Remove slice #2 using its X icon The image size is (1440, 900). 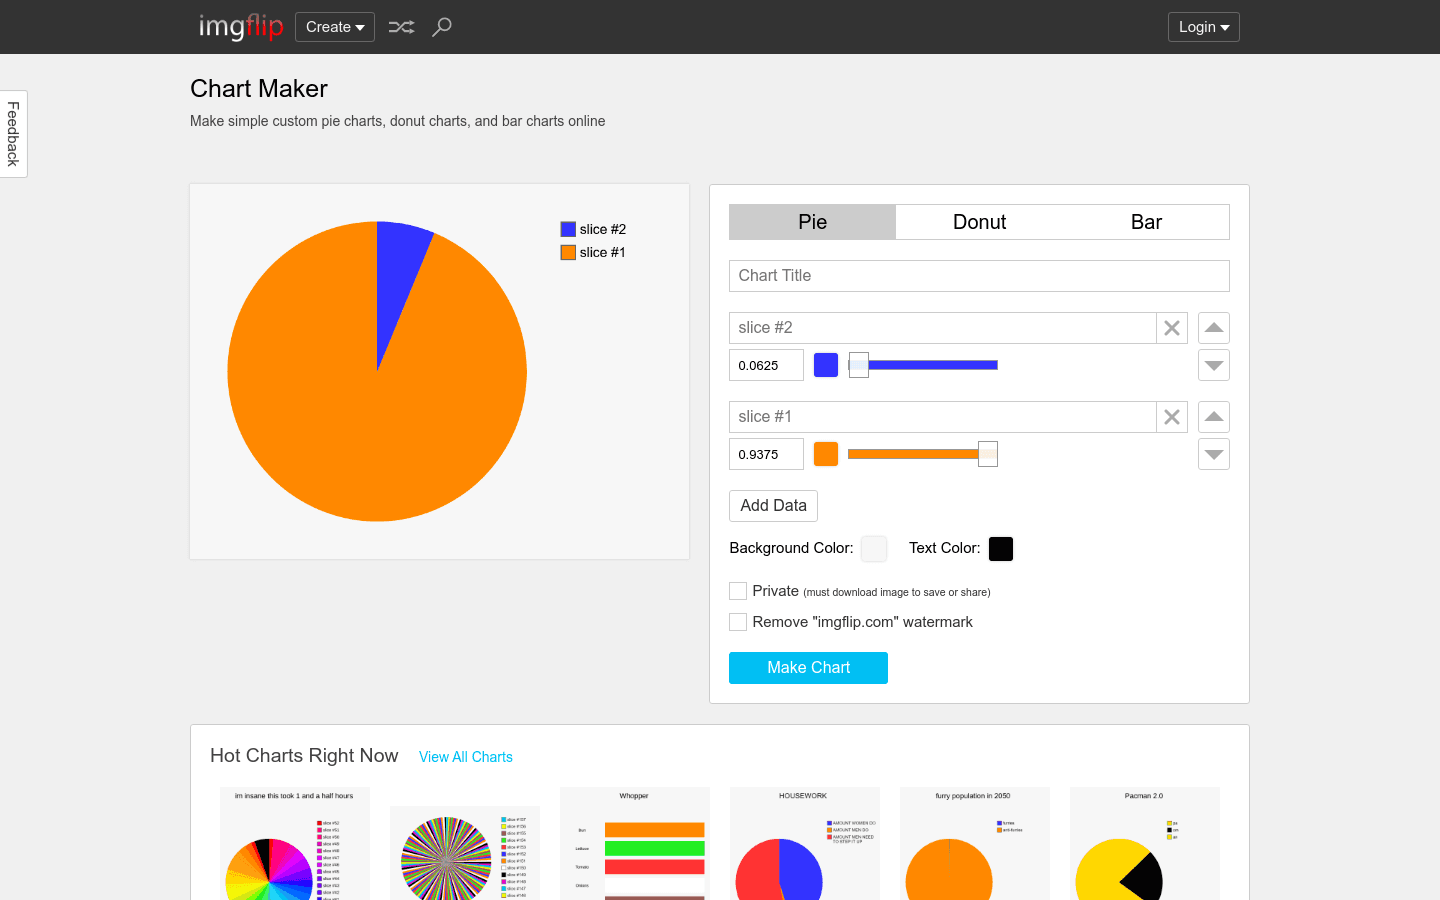click(1171, 327)
